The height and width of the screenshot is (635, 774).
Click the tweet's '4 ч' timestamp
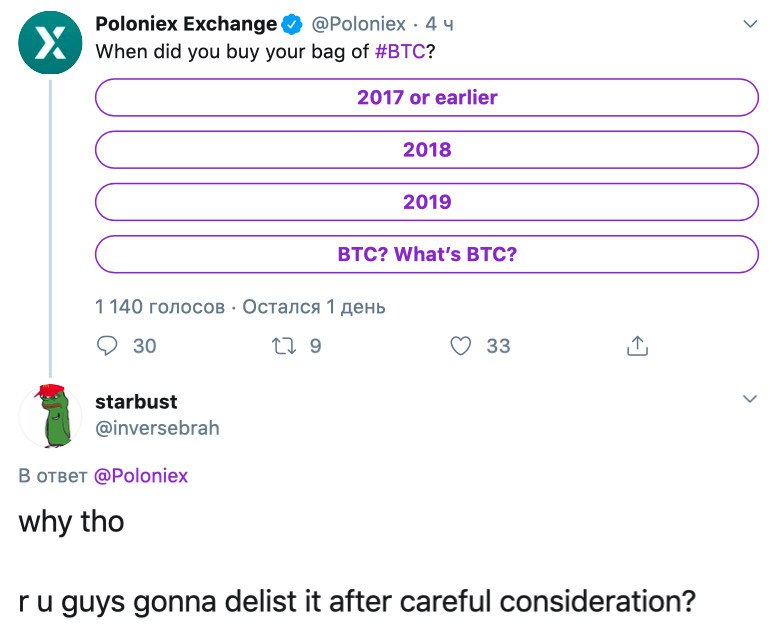tap(439, 24)
